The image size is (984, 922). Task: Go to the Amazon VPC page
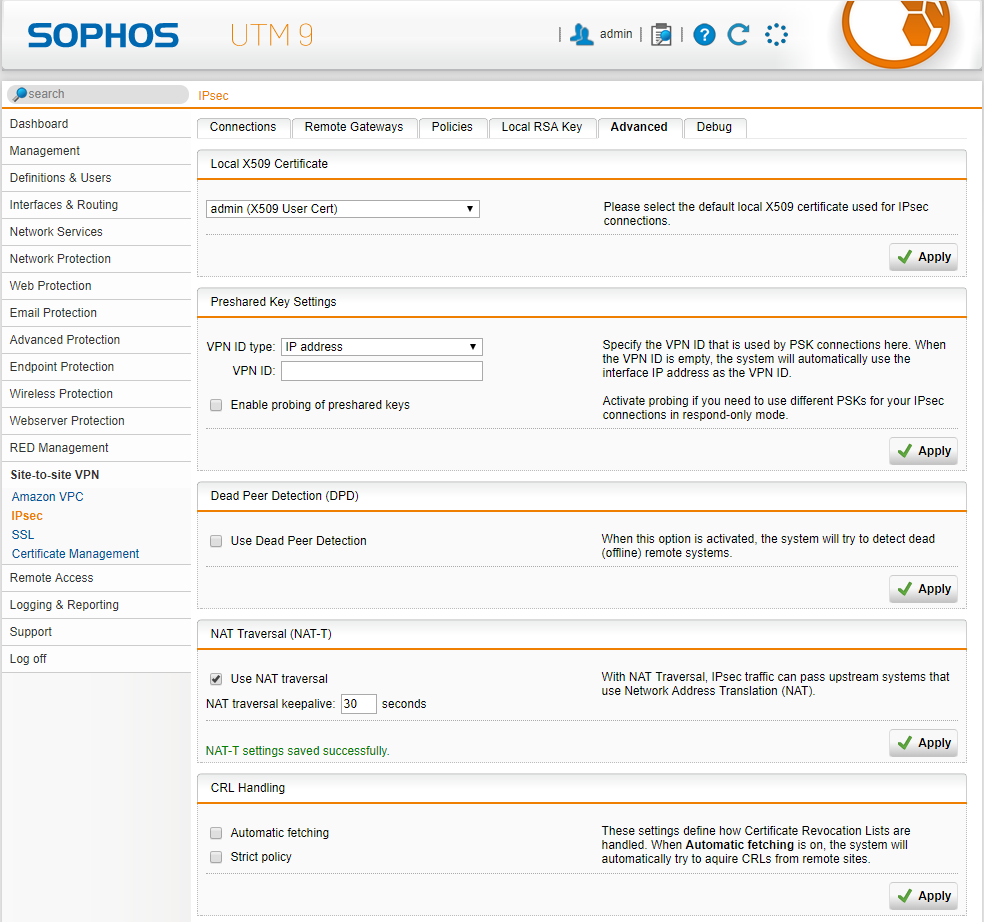(x=48, y=497)
